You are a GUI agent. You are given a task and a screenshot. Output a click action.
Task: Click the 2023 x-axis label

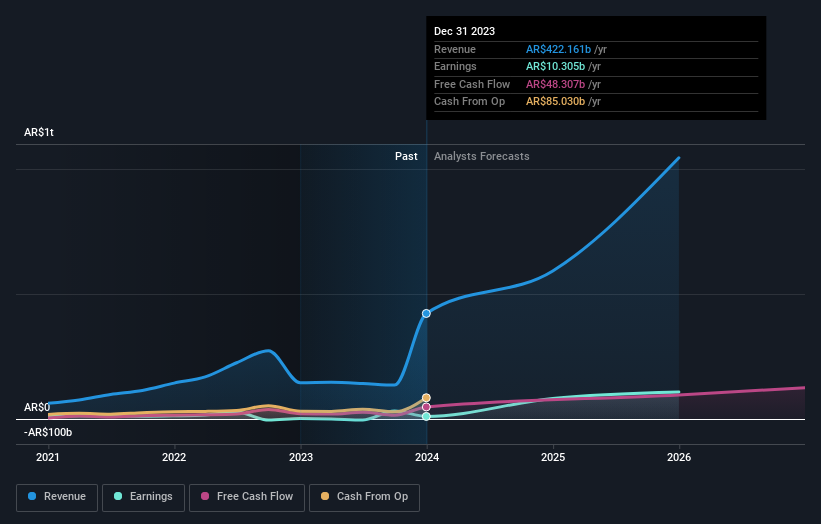point(301,457)
